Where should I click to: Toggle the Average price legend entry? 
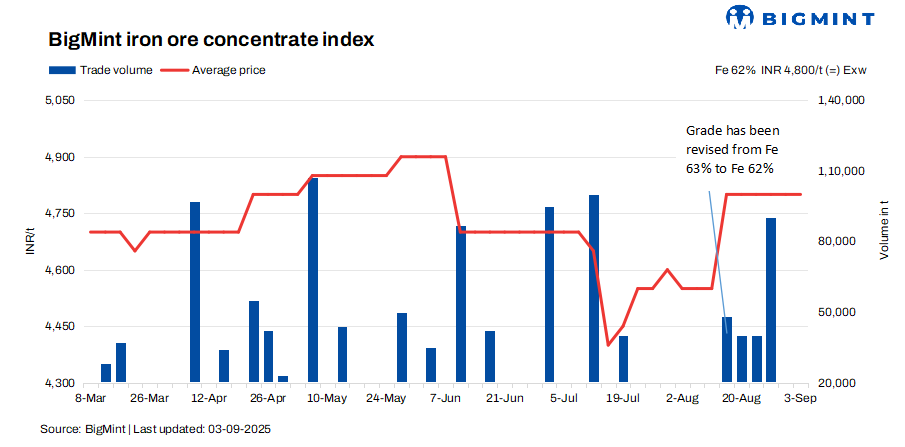(x=228, y=70)
